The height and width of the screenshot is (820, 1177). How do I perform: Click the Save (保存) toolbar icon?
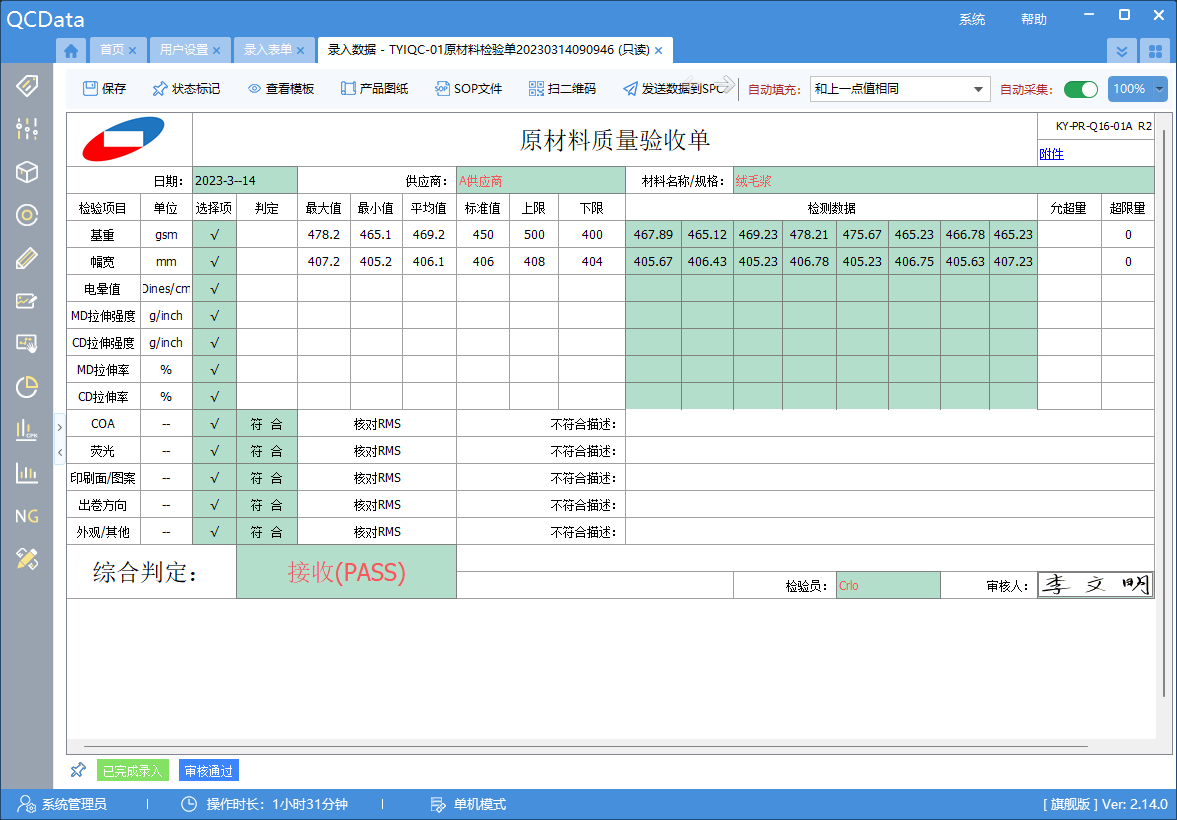[104, 89]
